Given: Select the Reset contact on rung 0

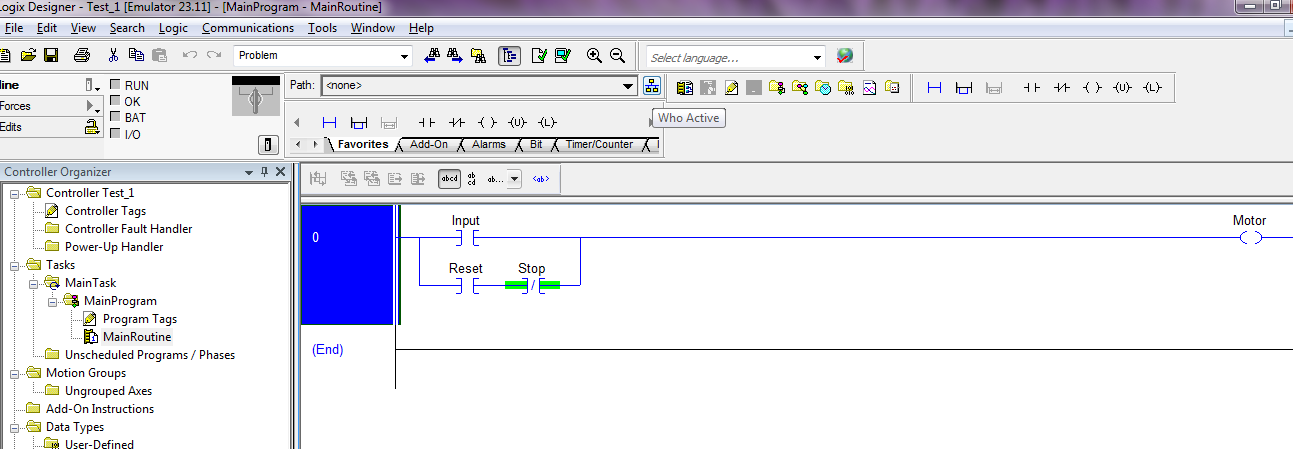Looking at the screenshot, I should (x=466, y=285).
